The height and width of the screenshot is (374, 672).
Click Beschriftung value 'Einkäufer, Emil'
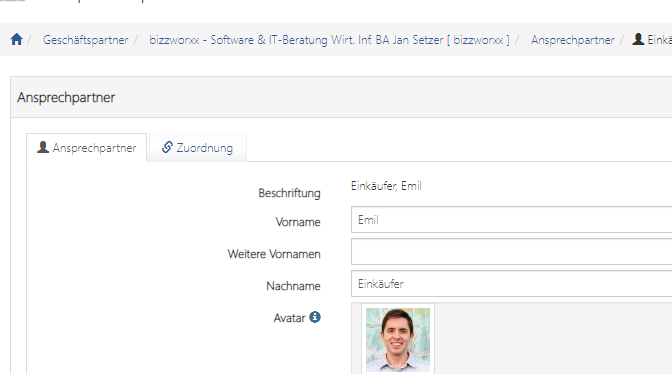(x=386, y=186)
